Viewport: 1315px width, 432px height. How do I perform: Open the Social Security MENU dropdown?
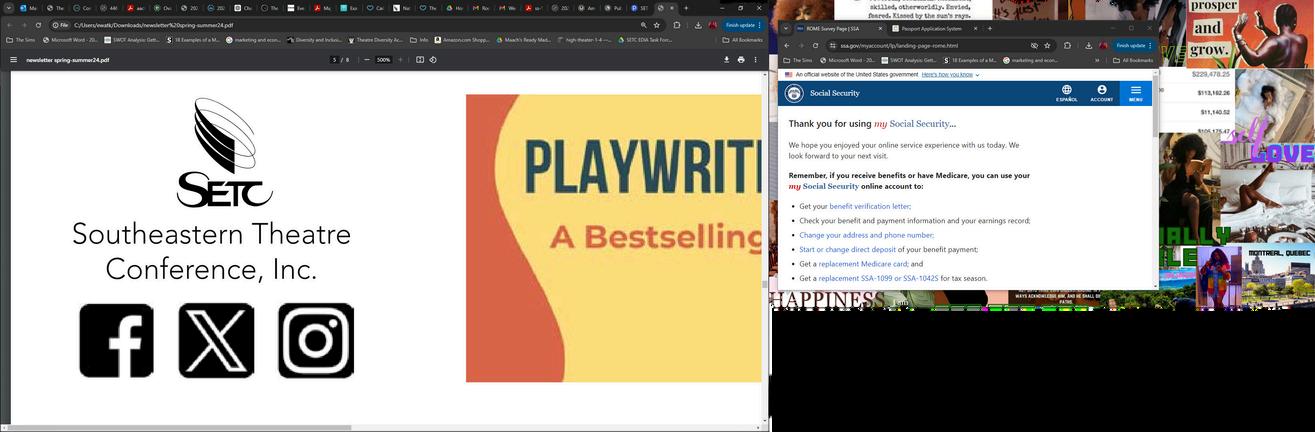[1136, 93]
